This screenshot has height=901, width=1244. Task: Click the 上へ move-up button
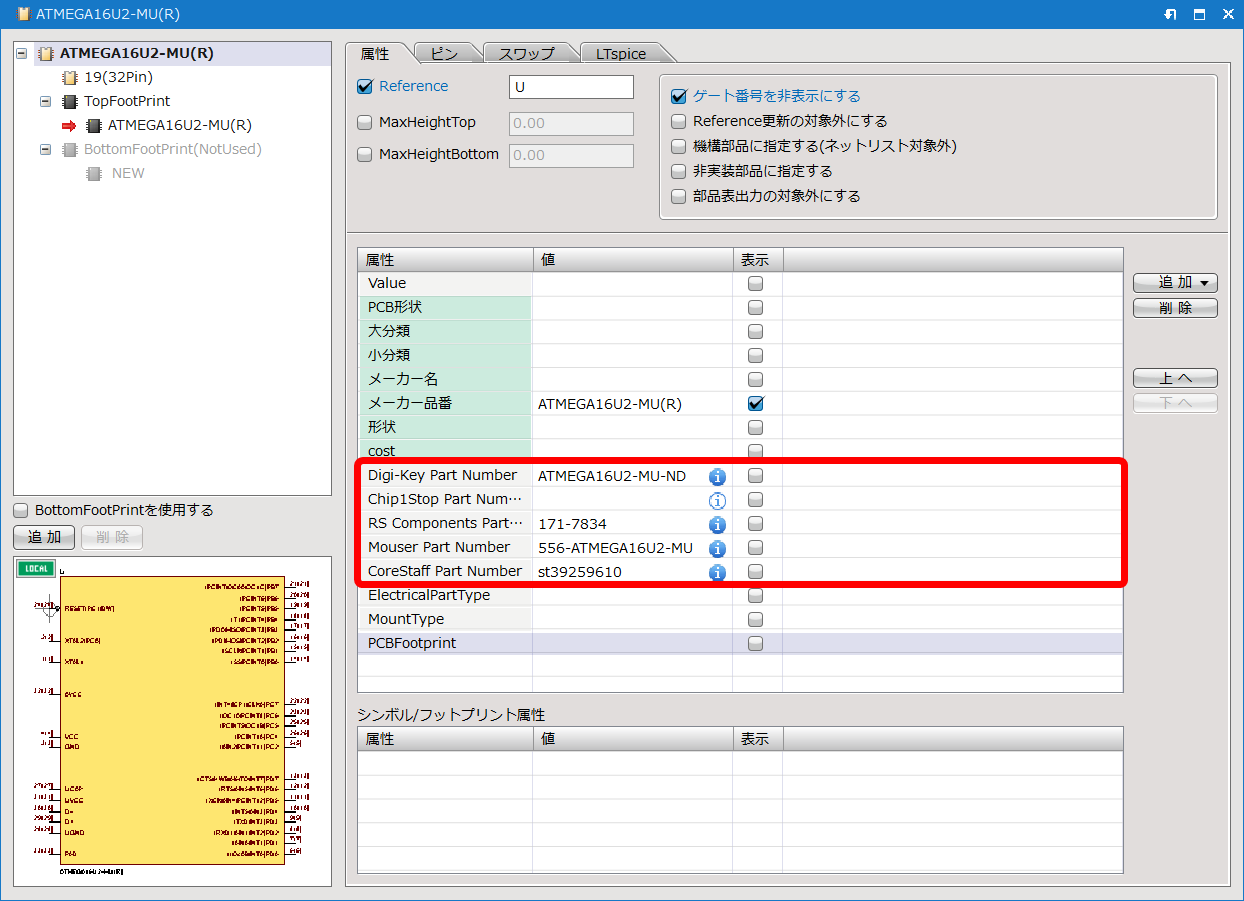(1175, 378)
